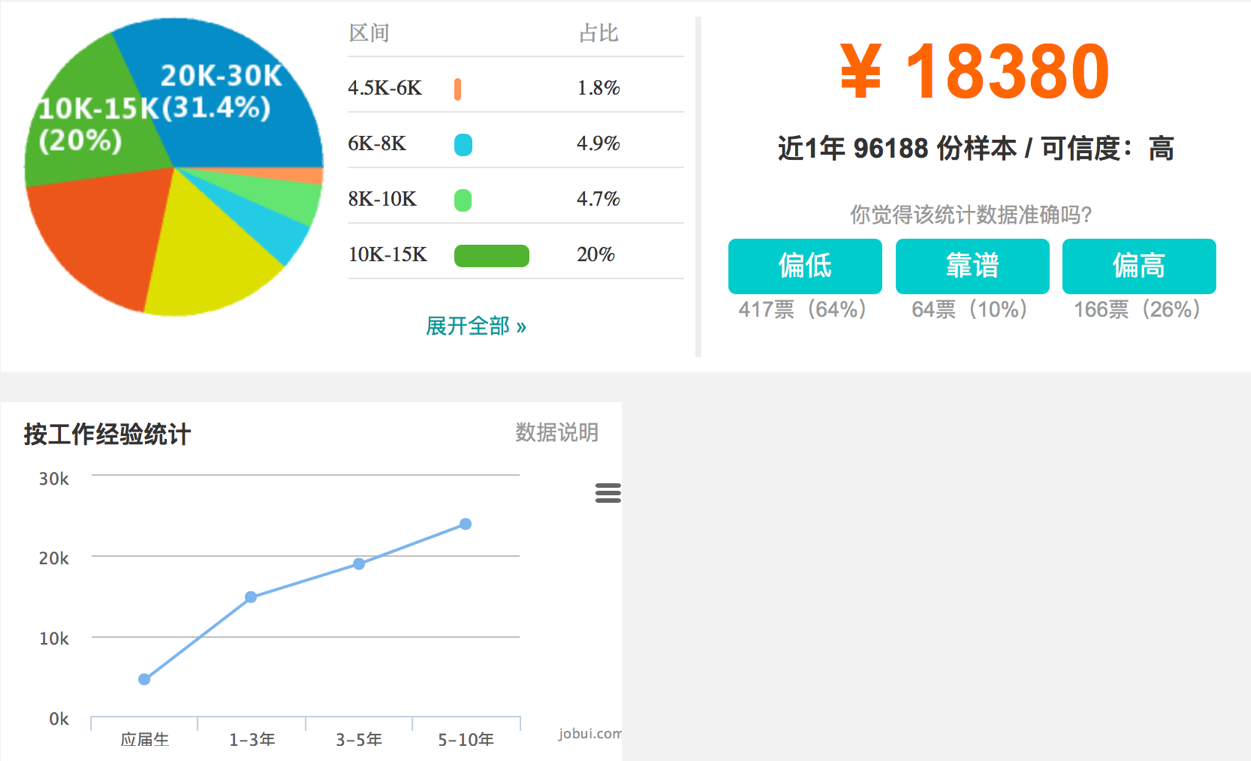Screen dimensions: 1251x761
Task: Click the 1.8% percentage value
Action: coord(598,89)
